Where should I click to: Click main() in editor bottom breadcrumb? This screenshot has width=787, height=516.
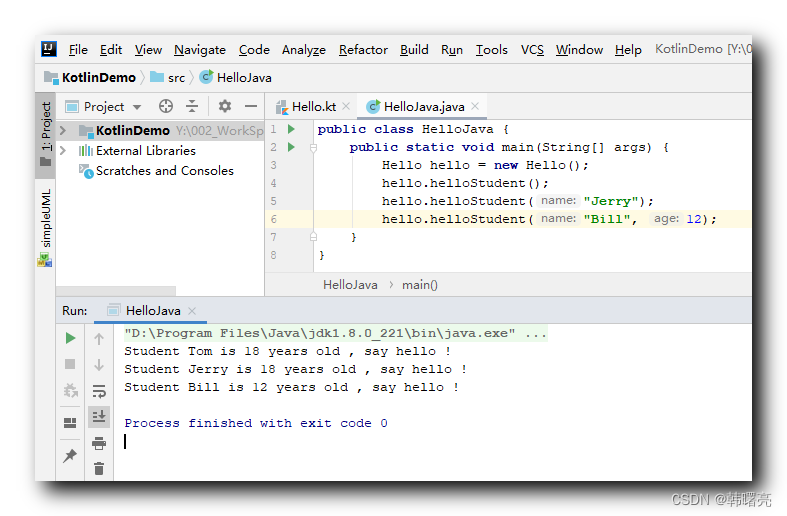coord(420,285)
